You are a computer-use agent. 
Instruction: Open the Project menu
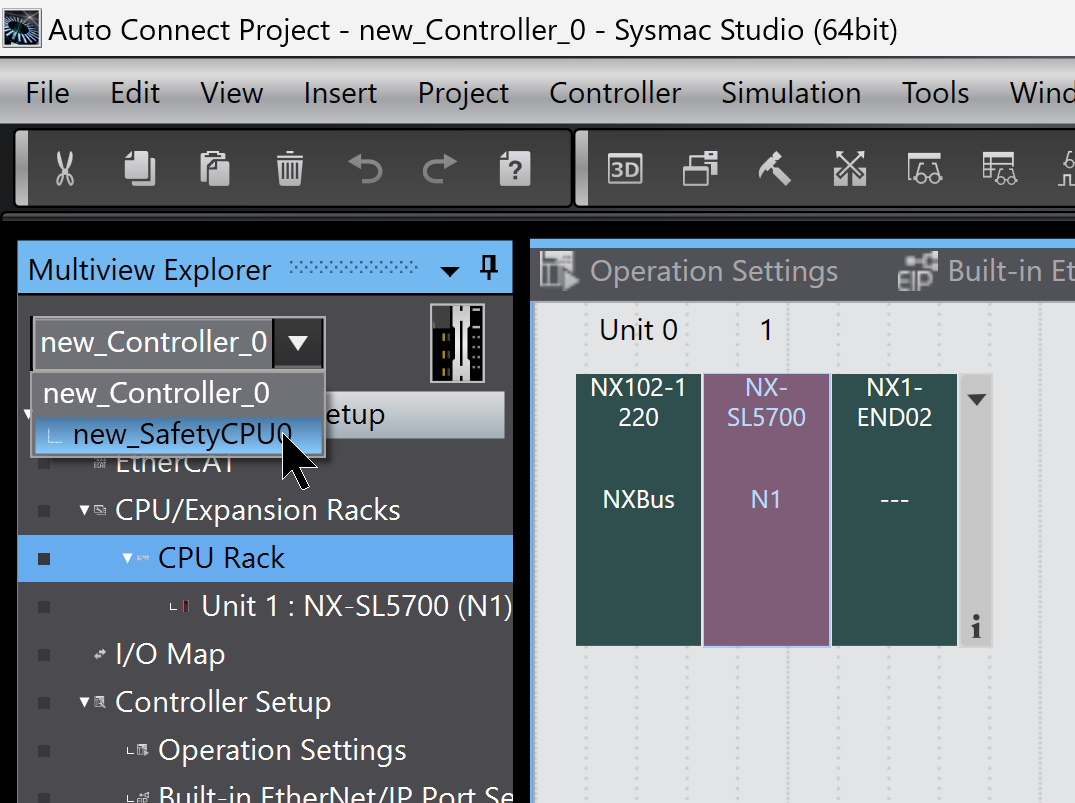(463, 93)
